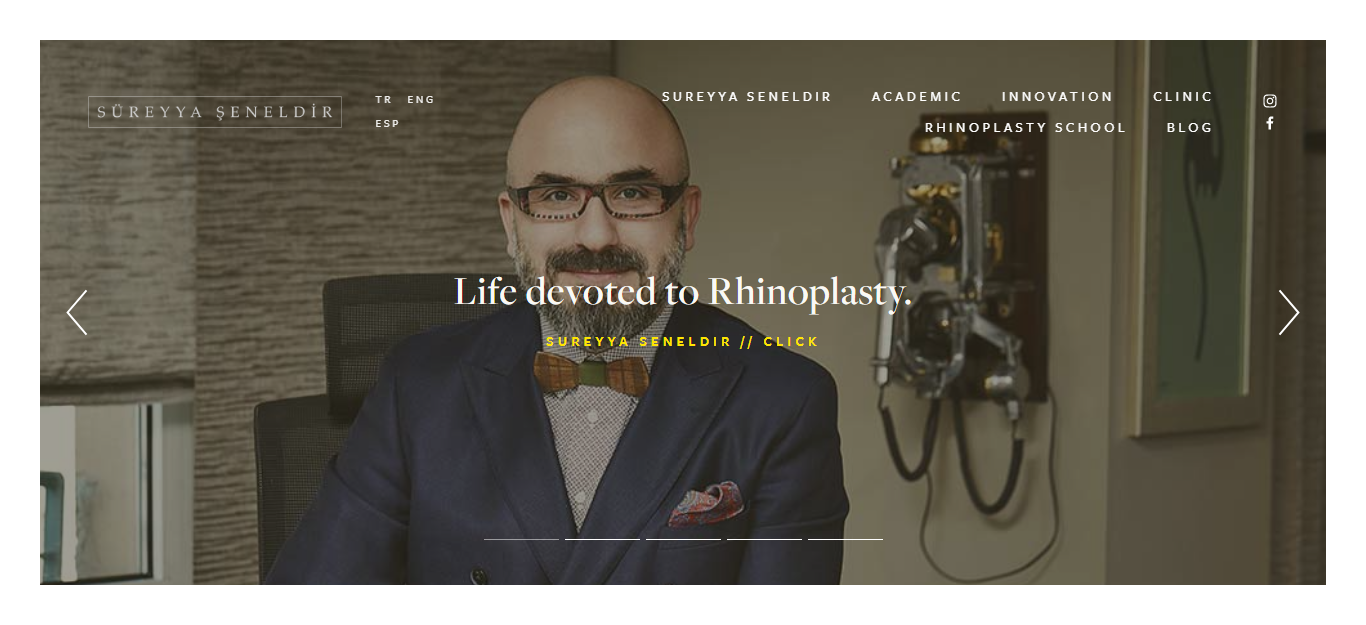Switch language to ESP
Image resolution: width=1366 pixels, height=625 pixels.
387,124
